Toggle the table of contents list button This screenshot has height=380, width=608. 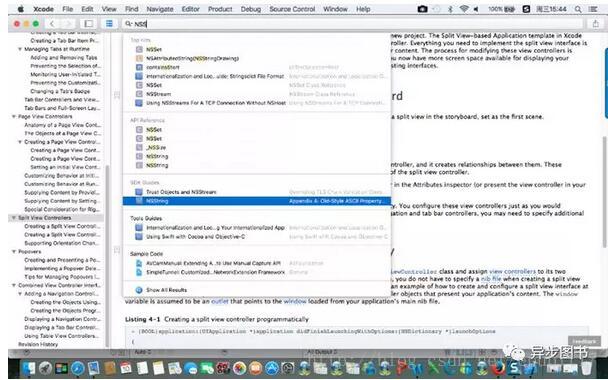pos(109,24)
